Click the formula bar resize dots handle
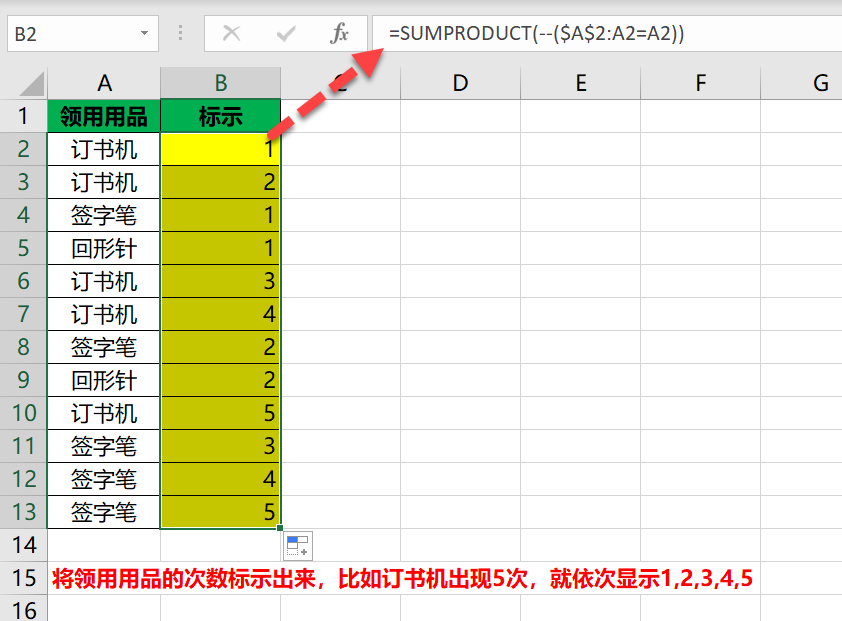The height and width of the screenshot is (621, 842). click(x=180, y=33)
